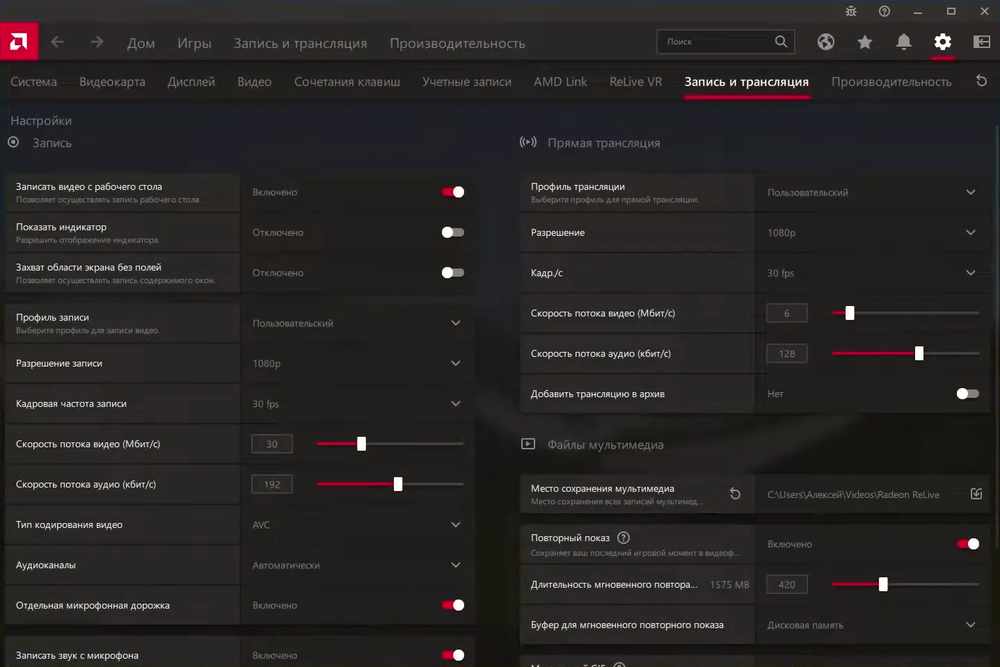The height and width of the screenshot is (667, 1000).
Task: Open notifications bell icon
Action: pyautogui.click(x=904, y=42)
